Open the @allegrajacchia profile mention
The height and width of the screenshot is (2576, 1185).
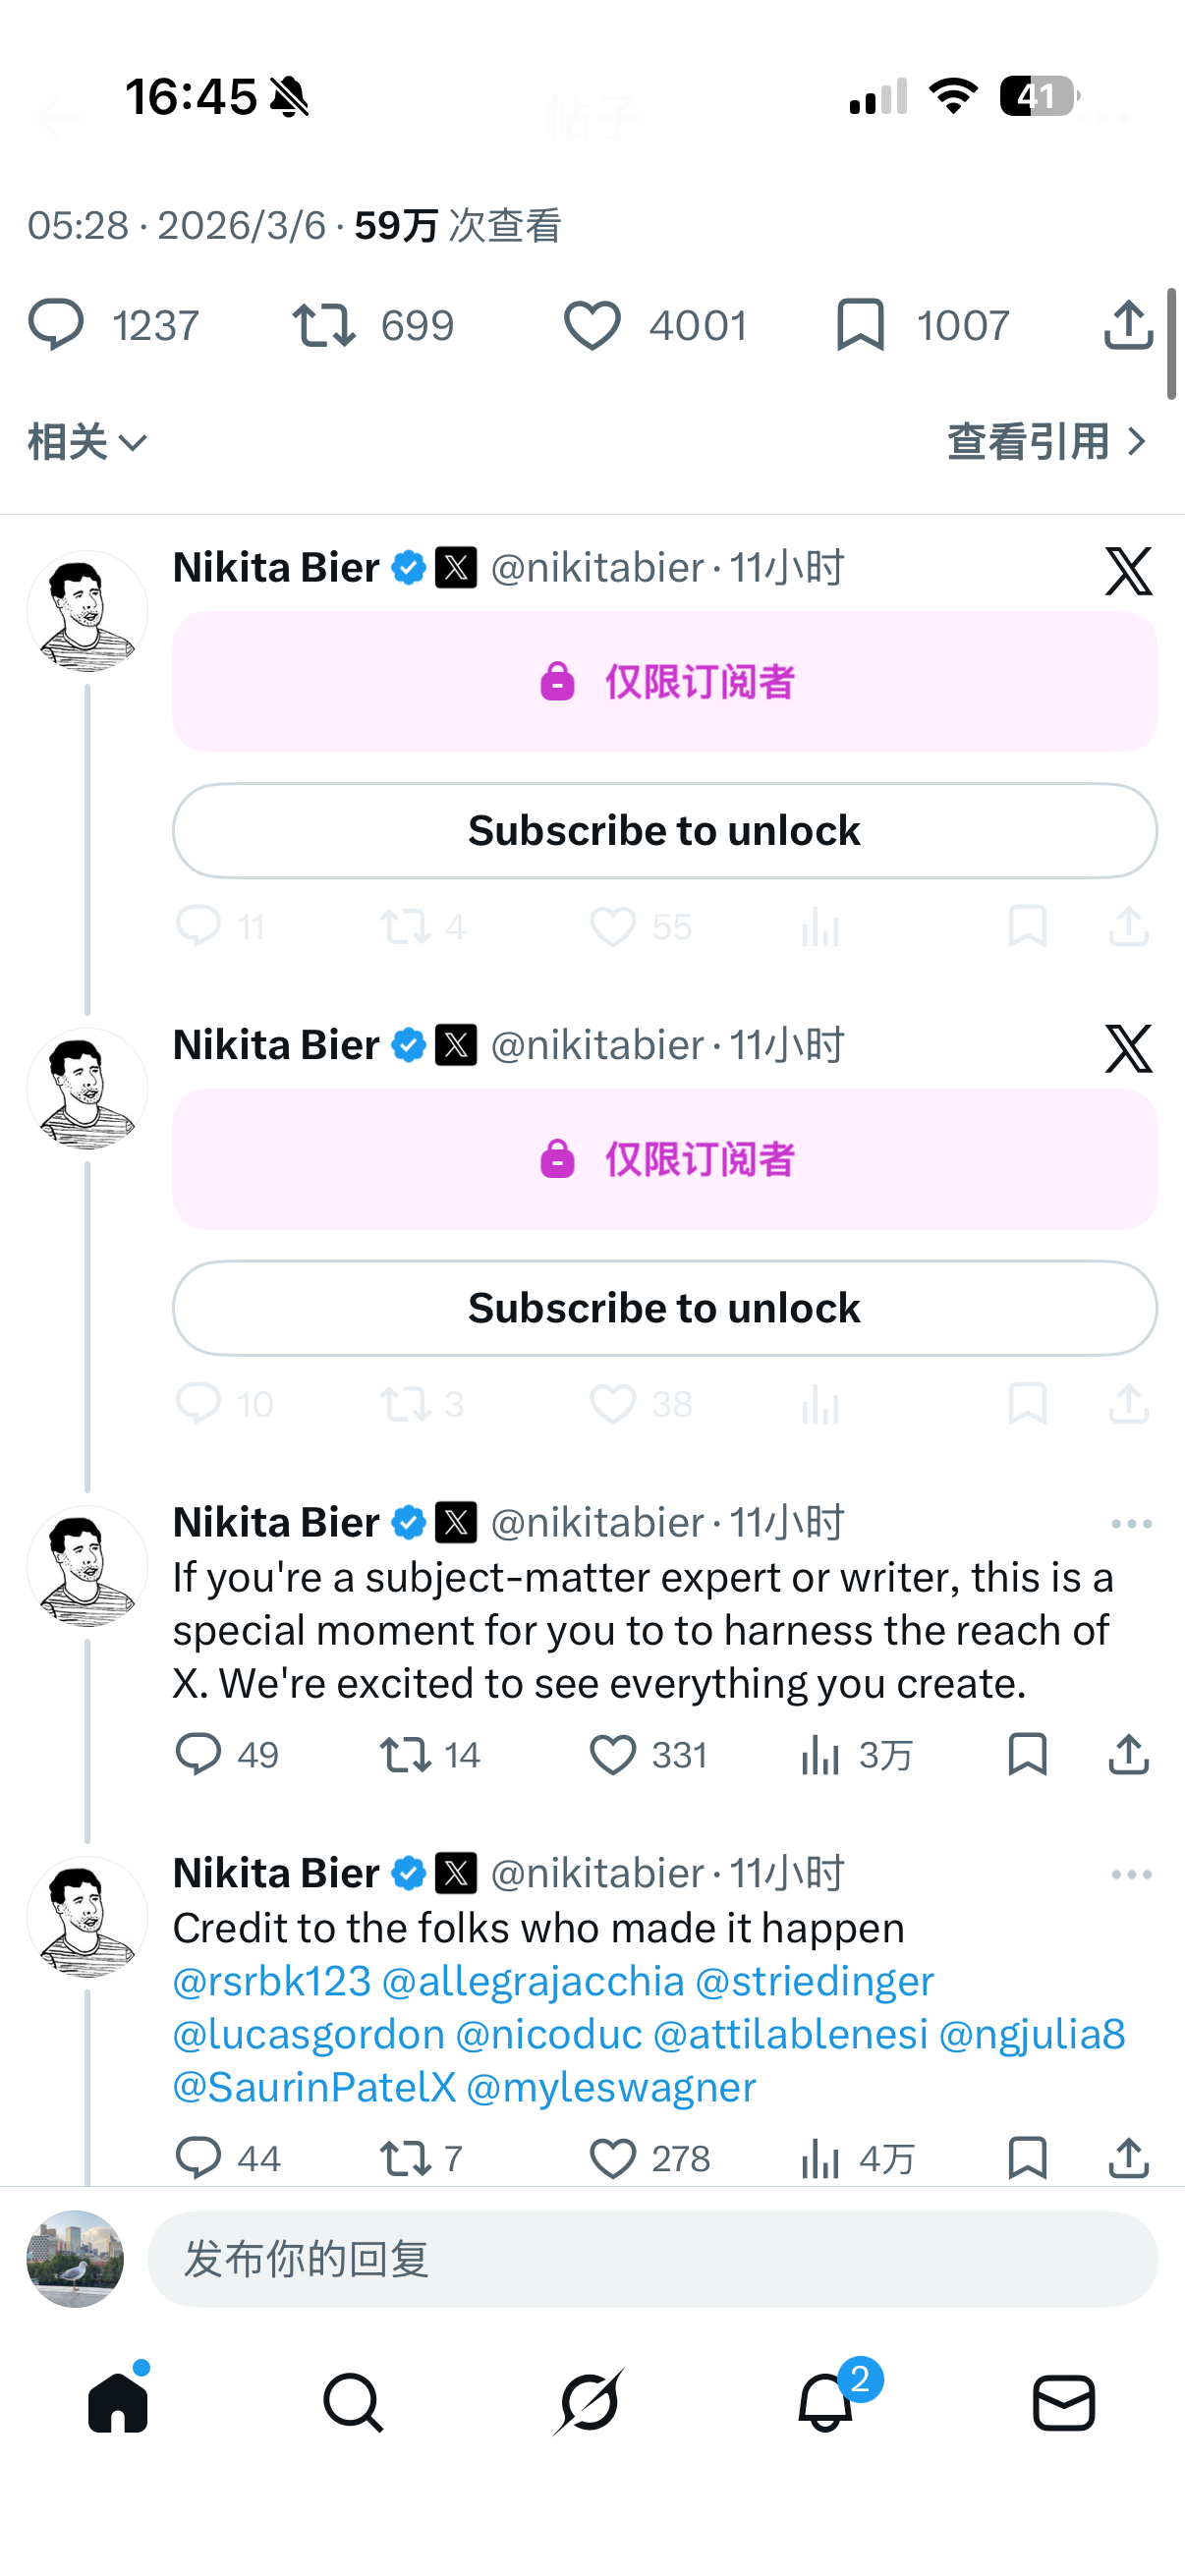click(x=533, y=1982)
